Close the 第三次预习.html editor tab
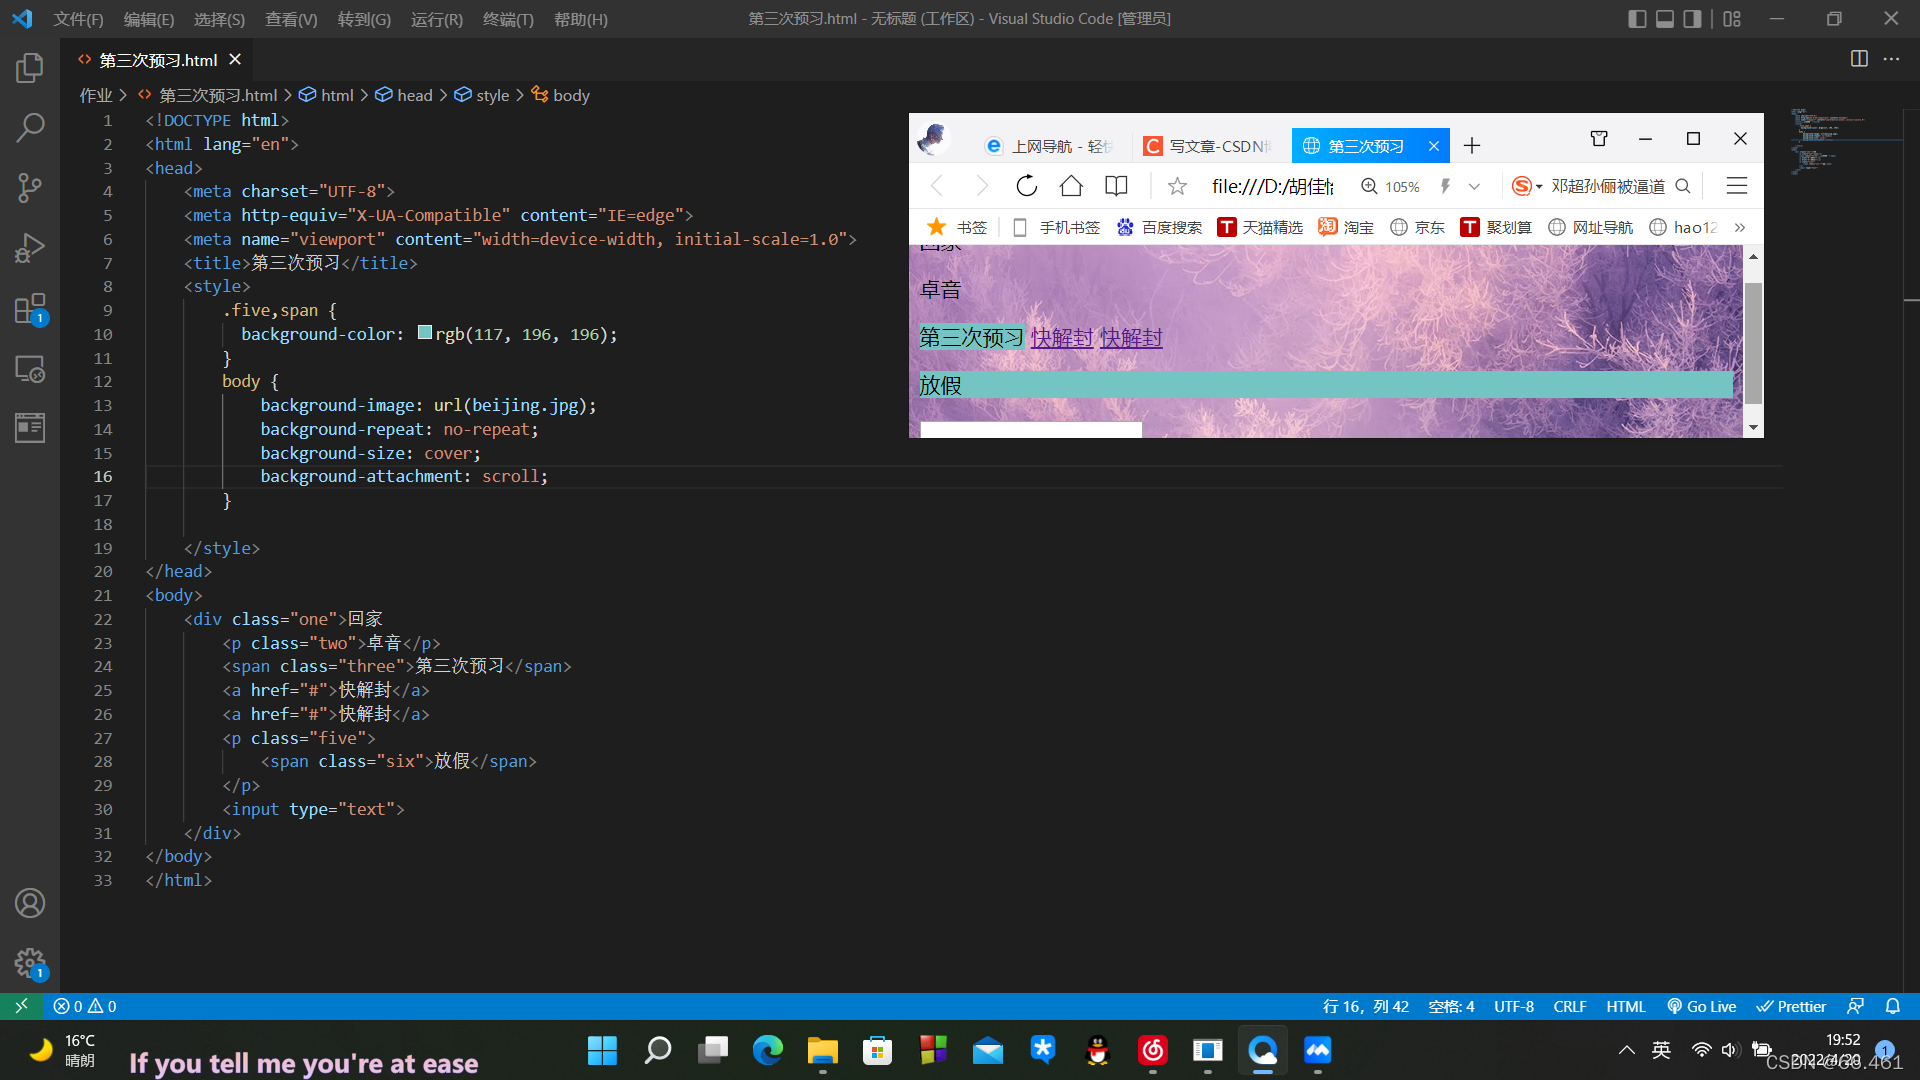1920x1080 pixels. (235, 60)
